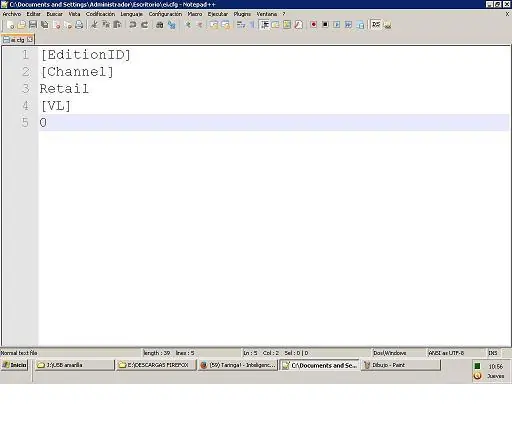This screenshot has width=512, height=437.
Task: Click the [VL] text line
Action: [x=56, y=106]
